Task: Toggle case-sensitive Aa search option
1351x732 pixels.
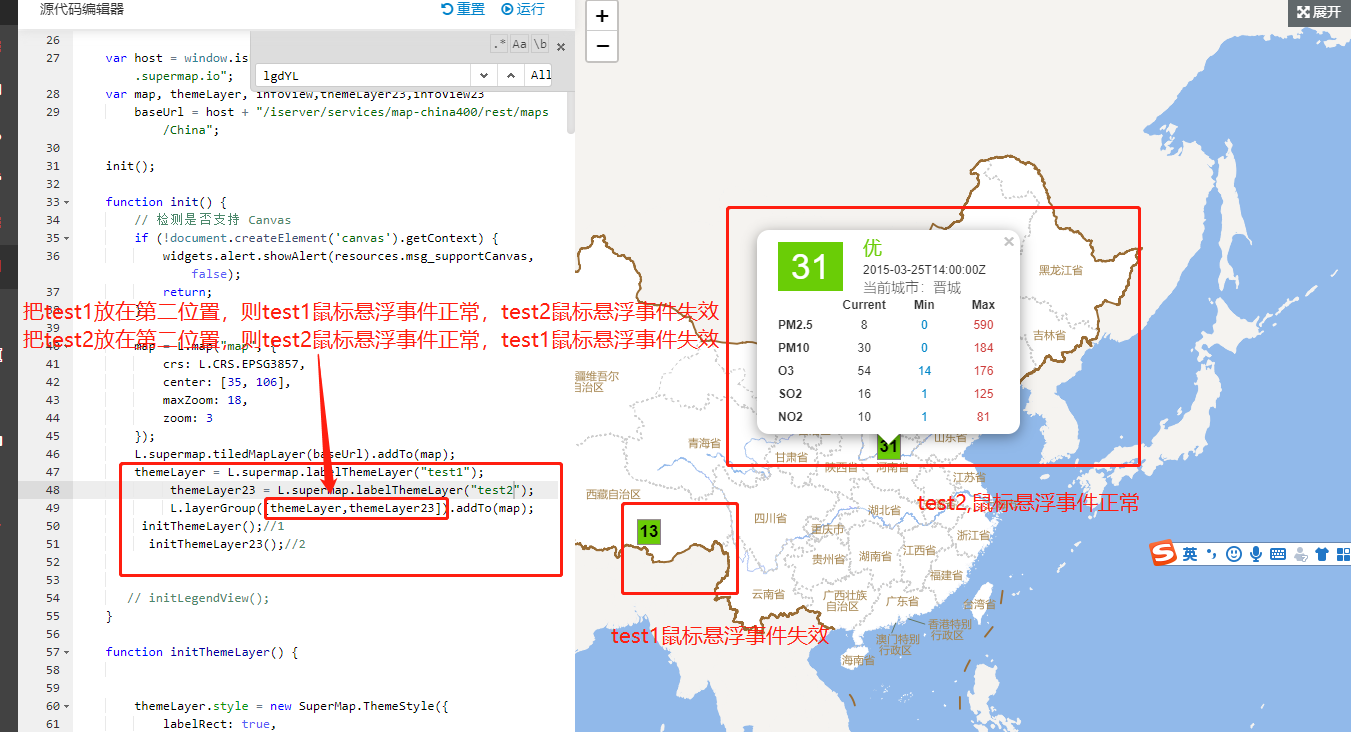Action: 519,44
